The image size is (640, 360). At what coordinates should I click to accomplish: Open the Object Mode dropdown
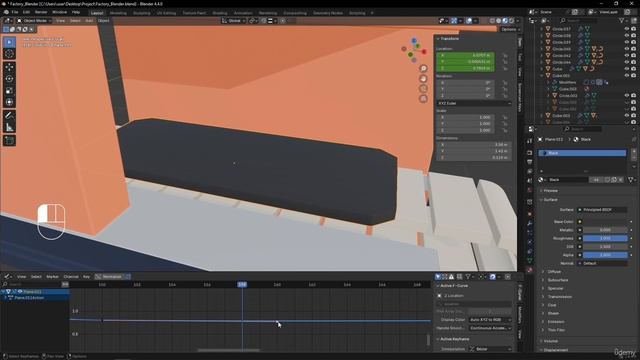click(x=33, y=21)
